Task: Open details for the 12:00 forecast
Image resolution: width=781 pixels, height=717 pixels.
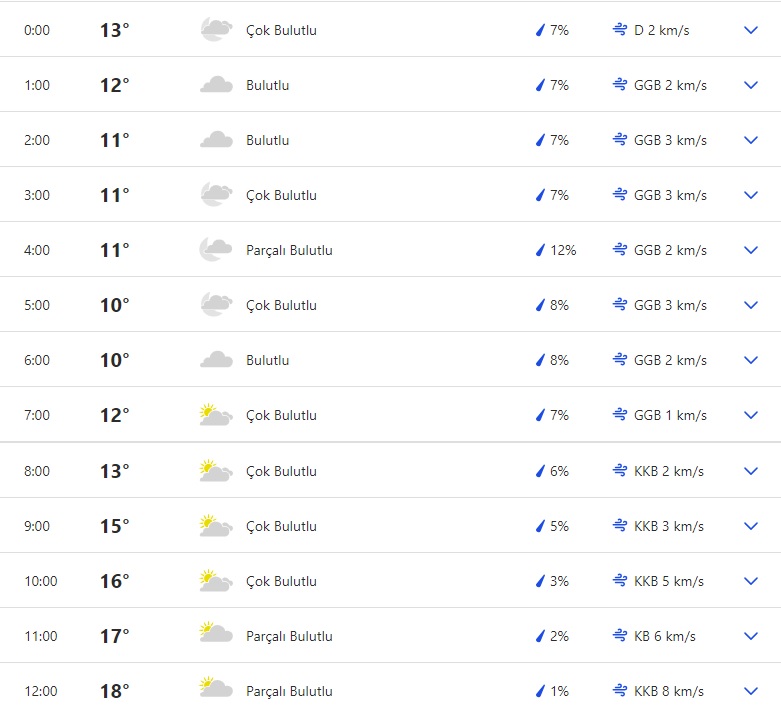Action: tap(751, 691)
